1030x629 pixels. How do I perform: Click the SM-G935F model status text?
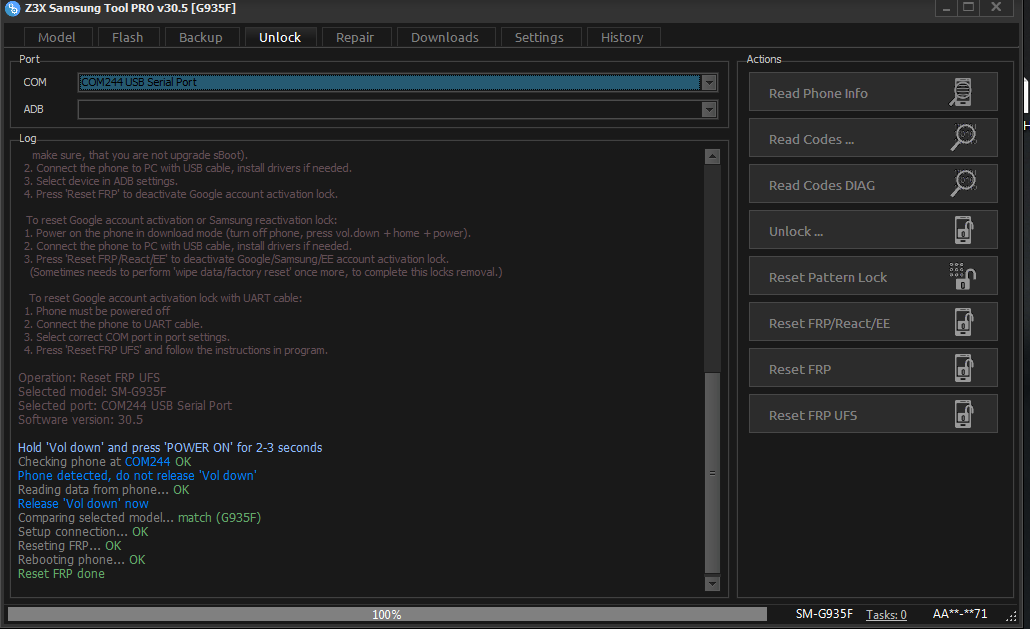click(x=824, y=614)
